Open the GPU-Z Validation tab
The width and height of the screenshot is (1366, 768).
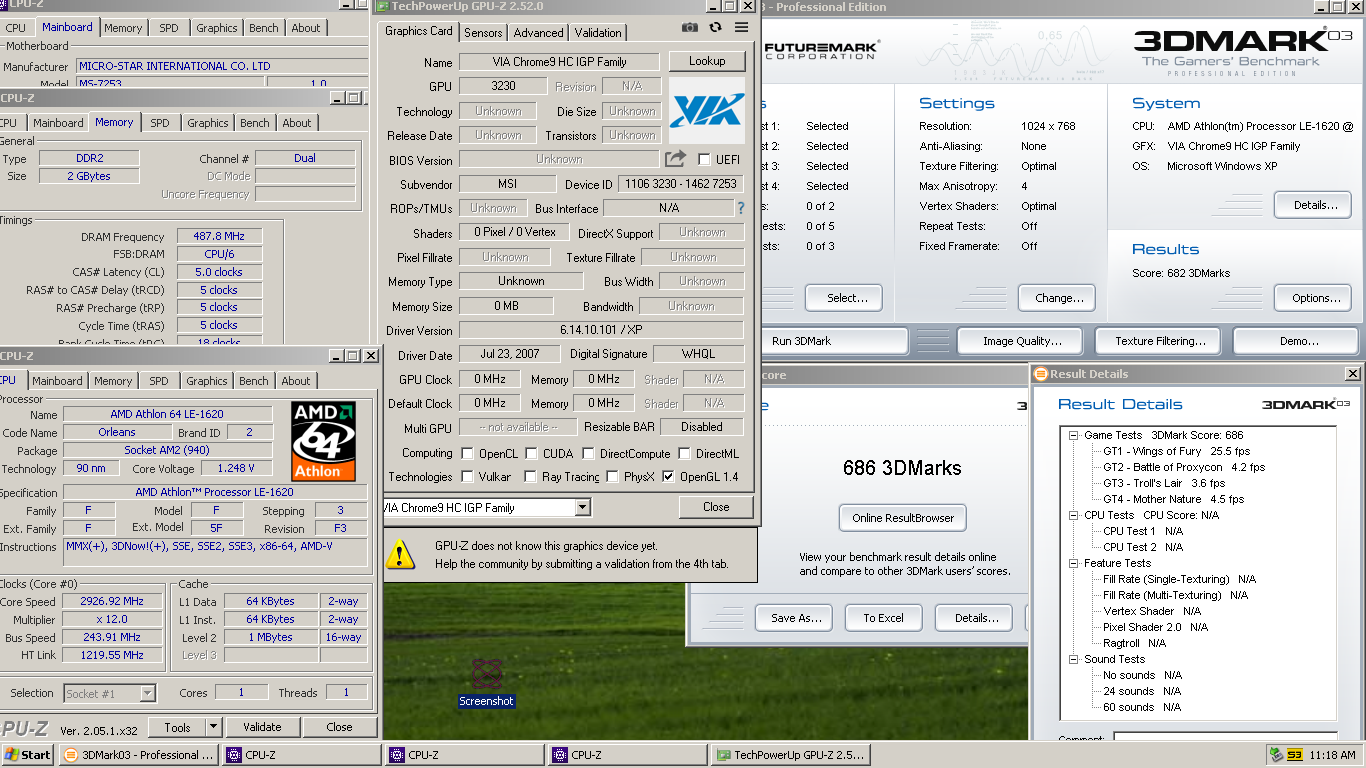pos(598,33)
